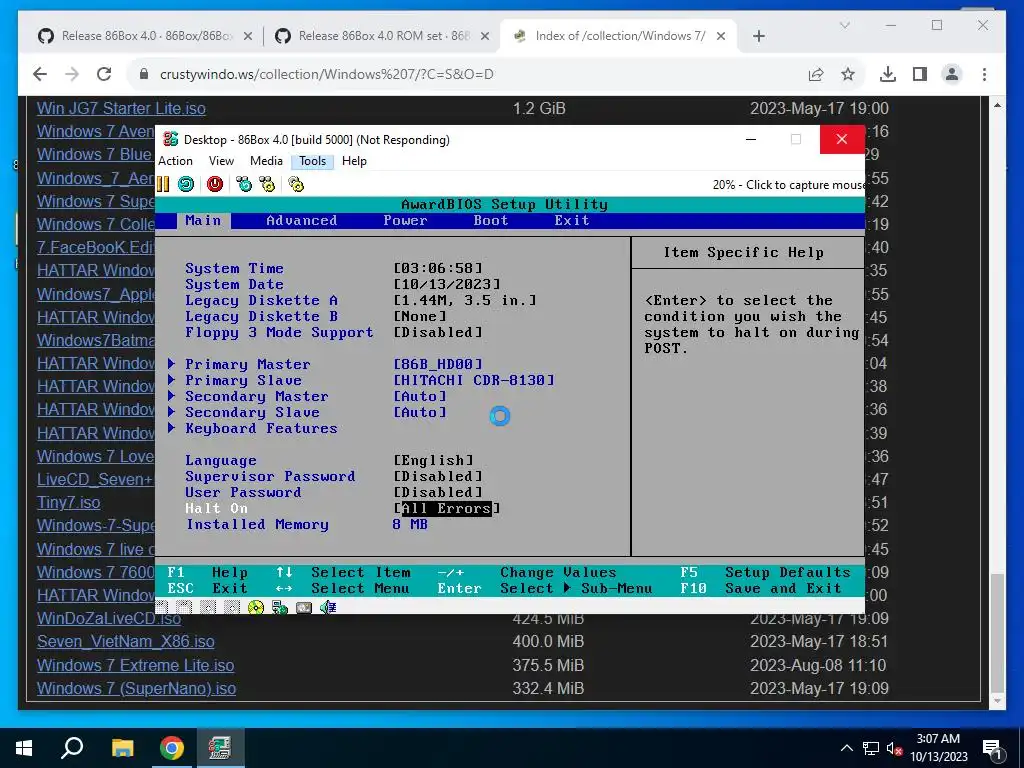Image resolution: width=1024 pixels, height=768 pixels.
Task: Open the Windows 7 Extreme Lite.iso link
Action: pos(135,665)
